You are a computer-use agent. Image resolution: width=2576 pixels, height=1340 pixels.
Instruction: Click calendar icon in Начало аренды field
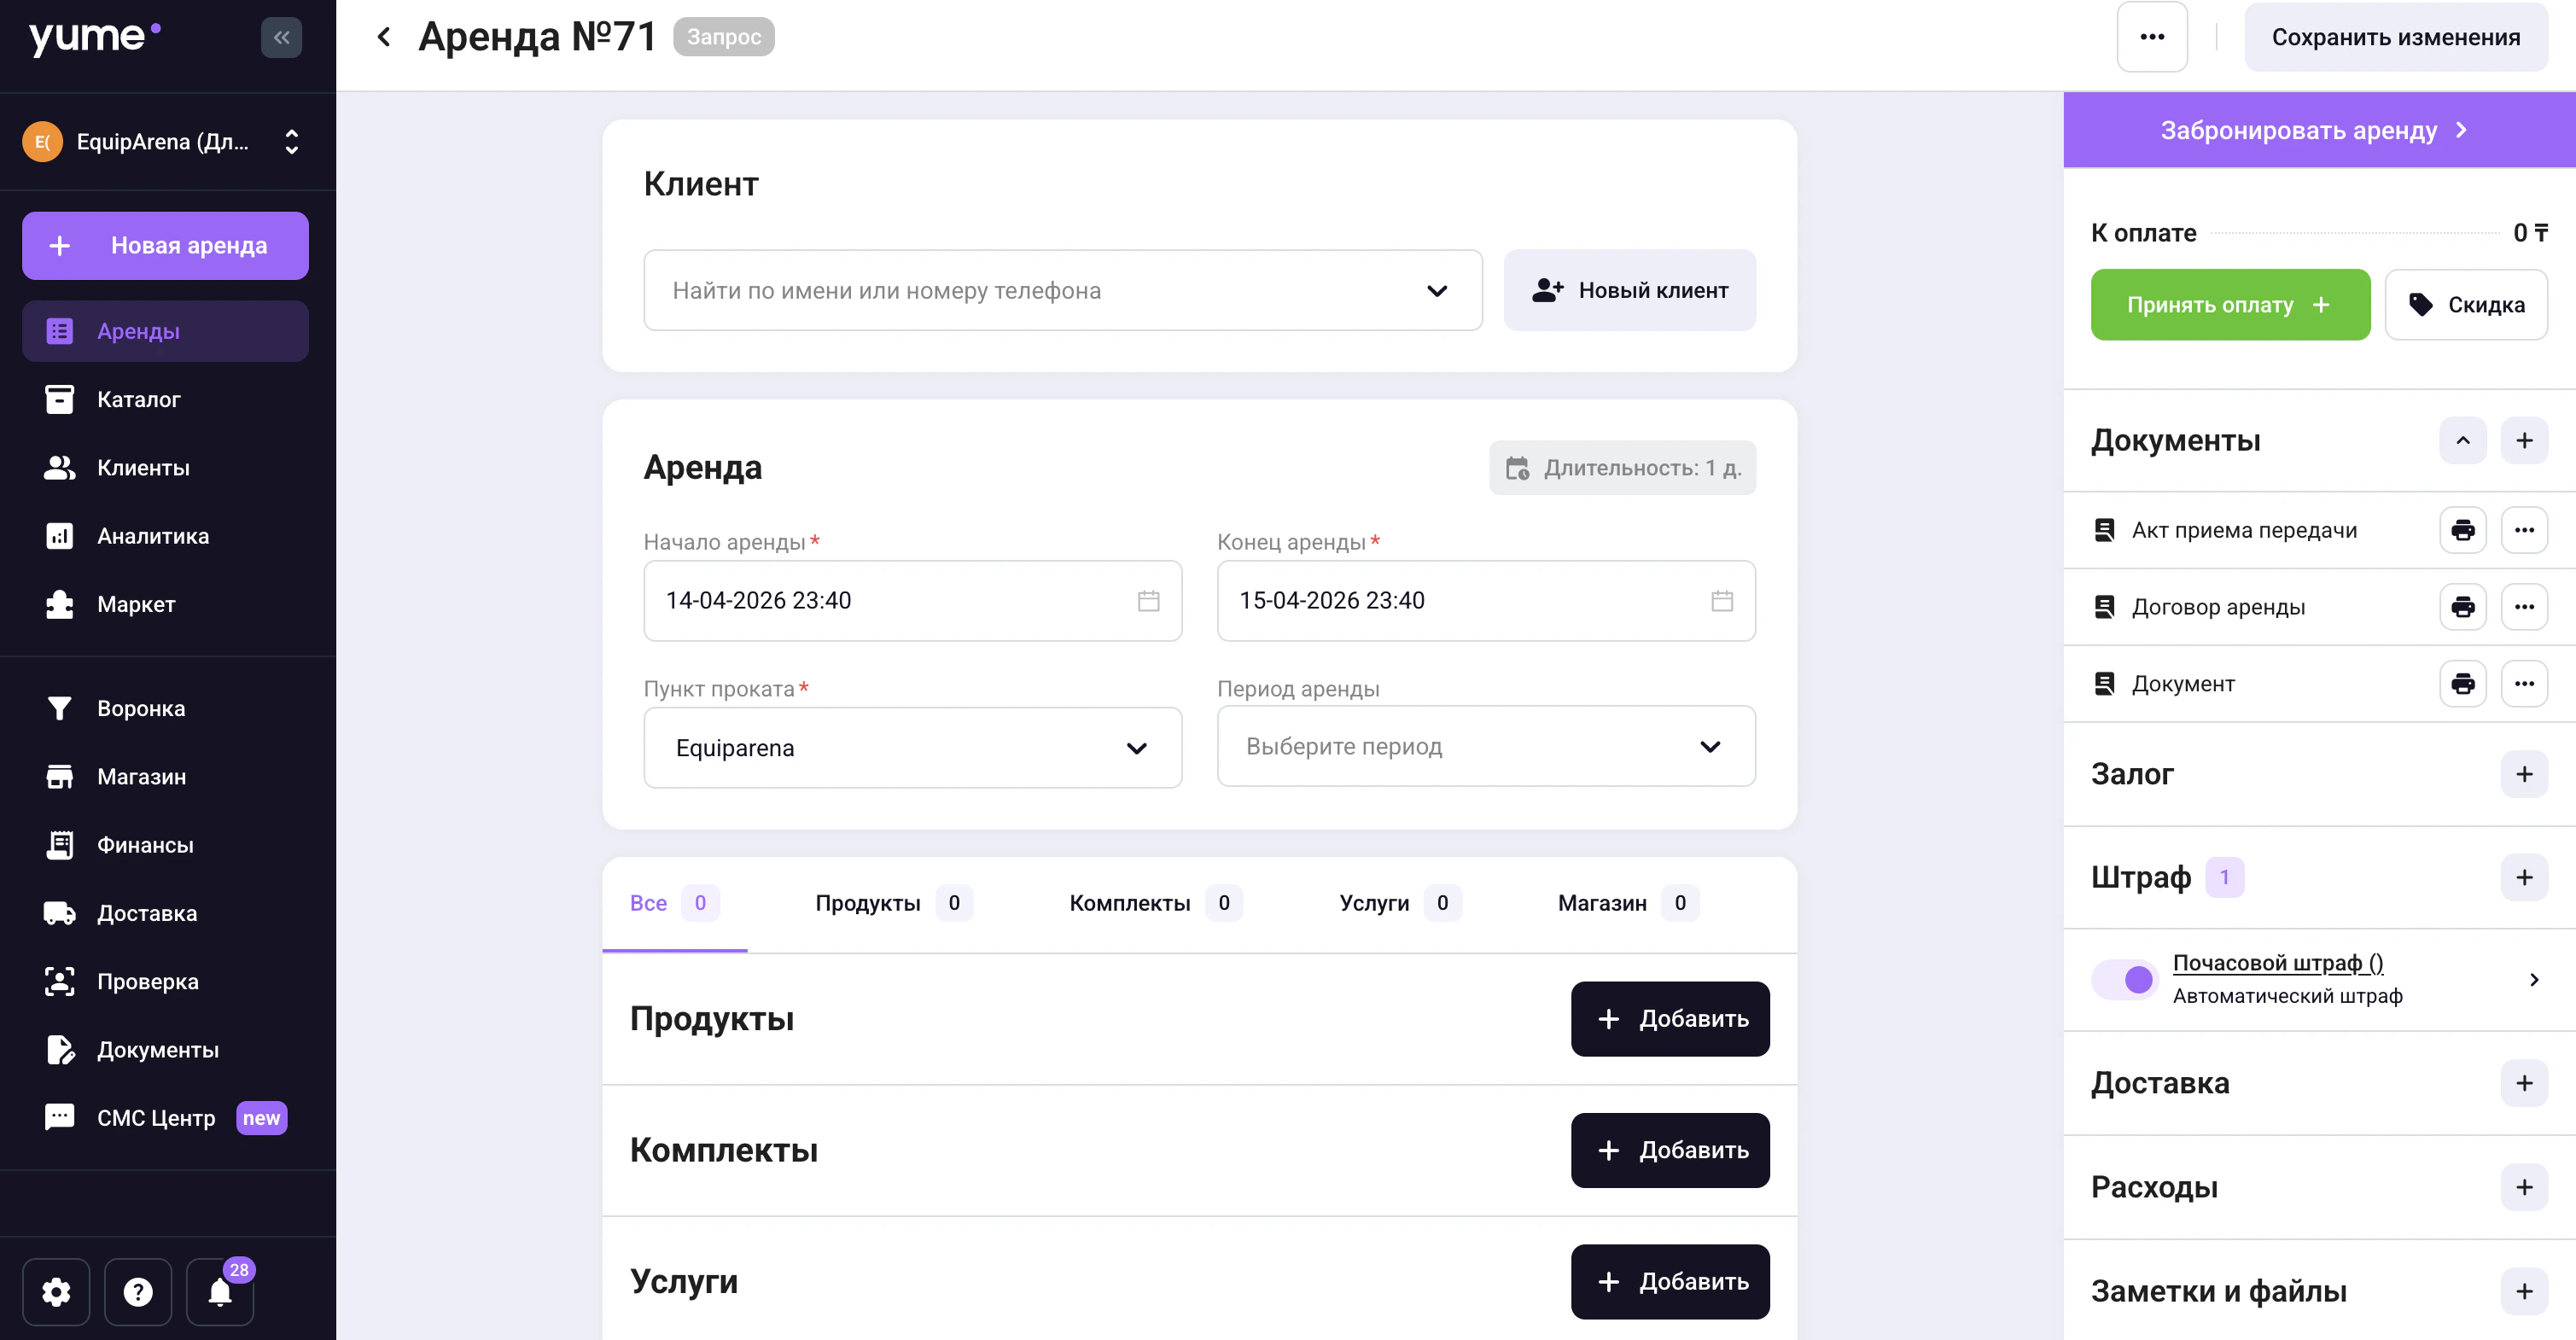pyautogui.click(x=1148, y=601)
